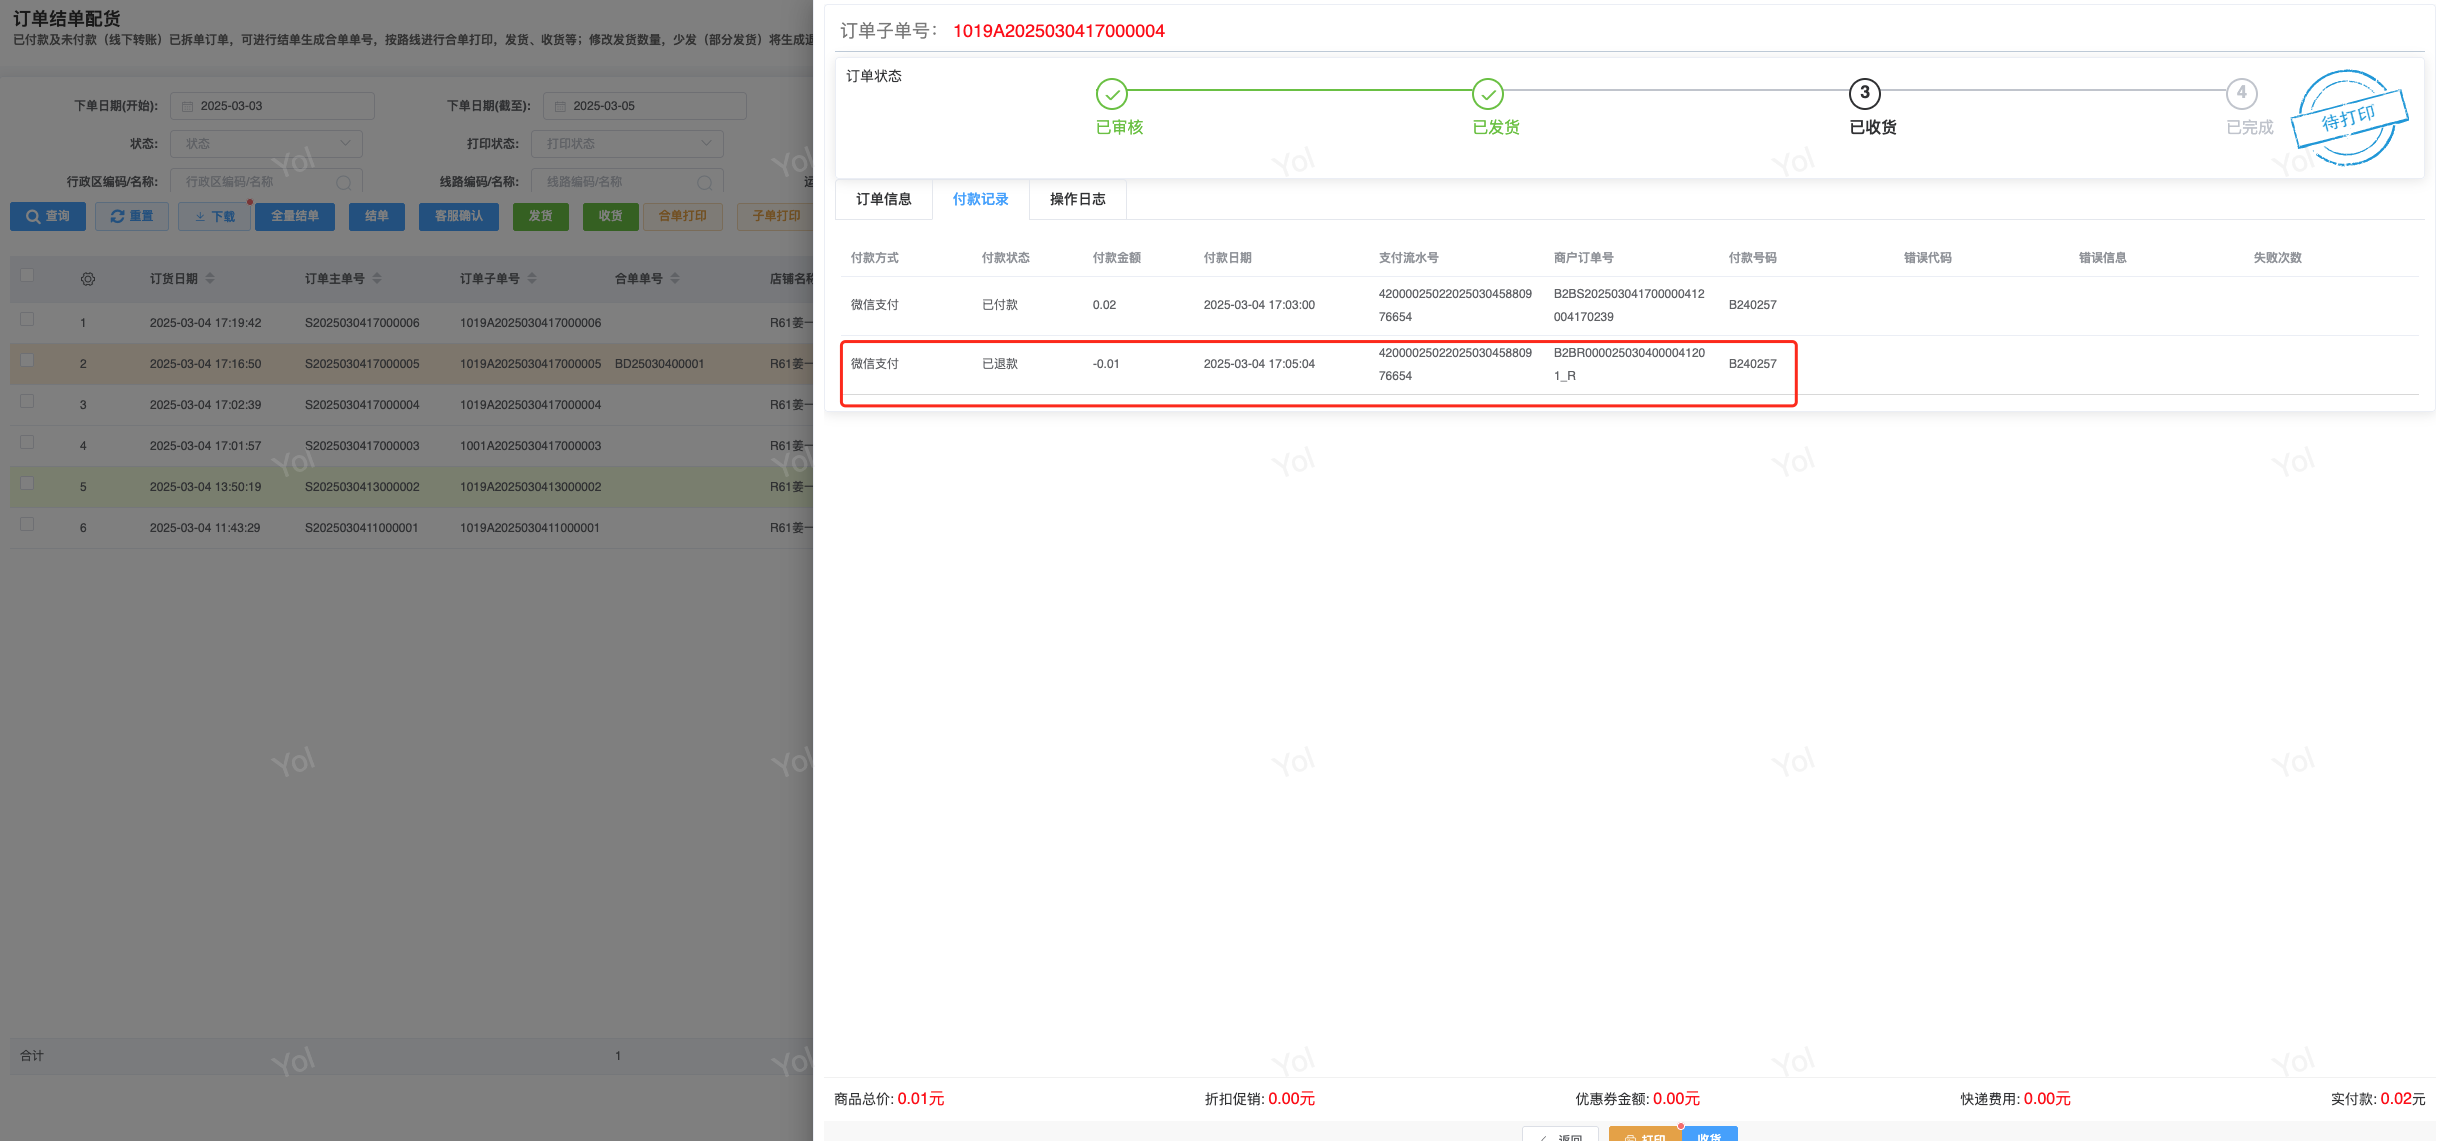The image size is (2445, 1141).
Task: Expand the 状态 dropdown
Action: [x=266, y=143]
